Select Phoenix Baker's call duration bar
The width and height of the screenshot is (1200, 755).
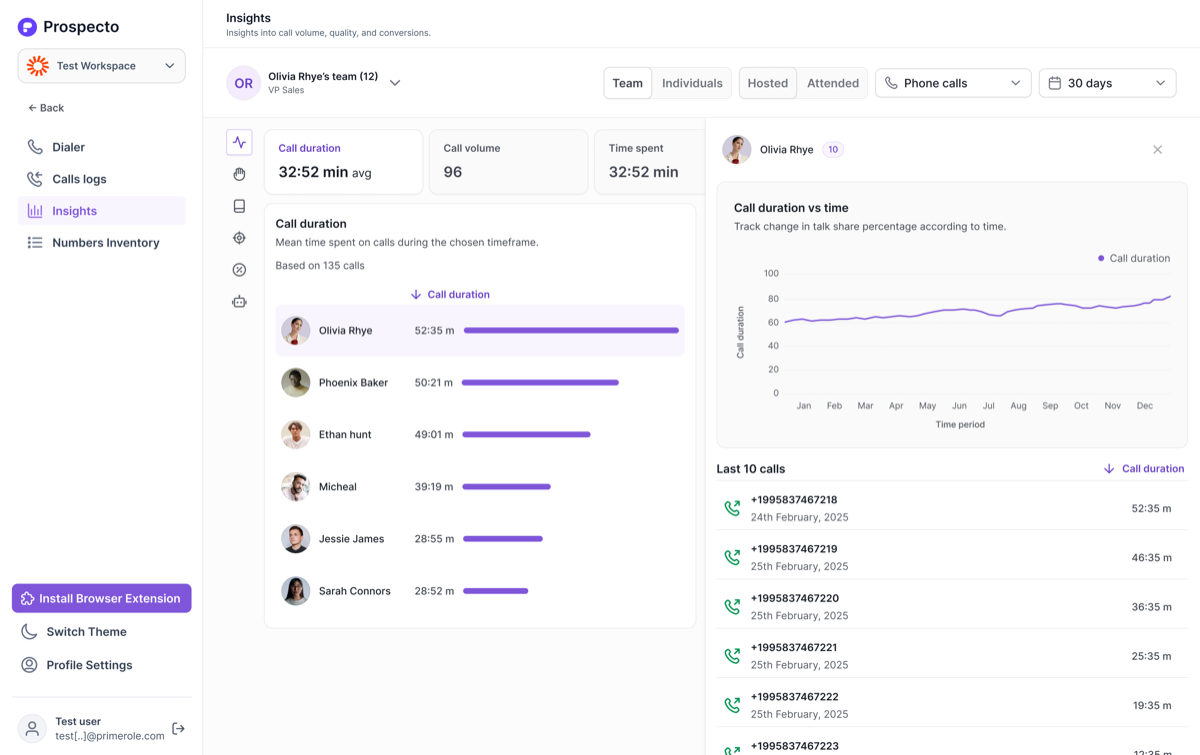(x=540, y=383)
